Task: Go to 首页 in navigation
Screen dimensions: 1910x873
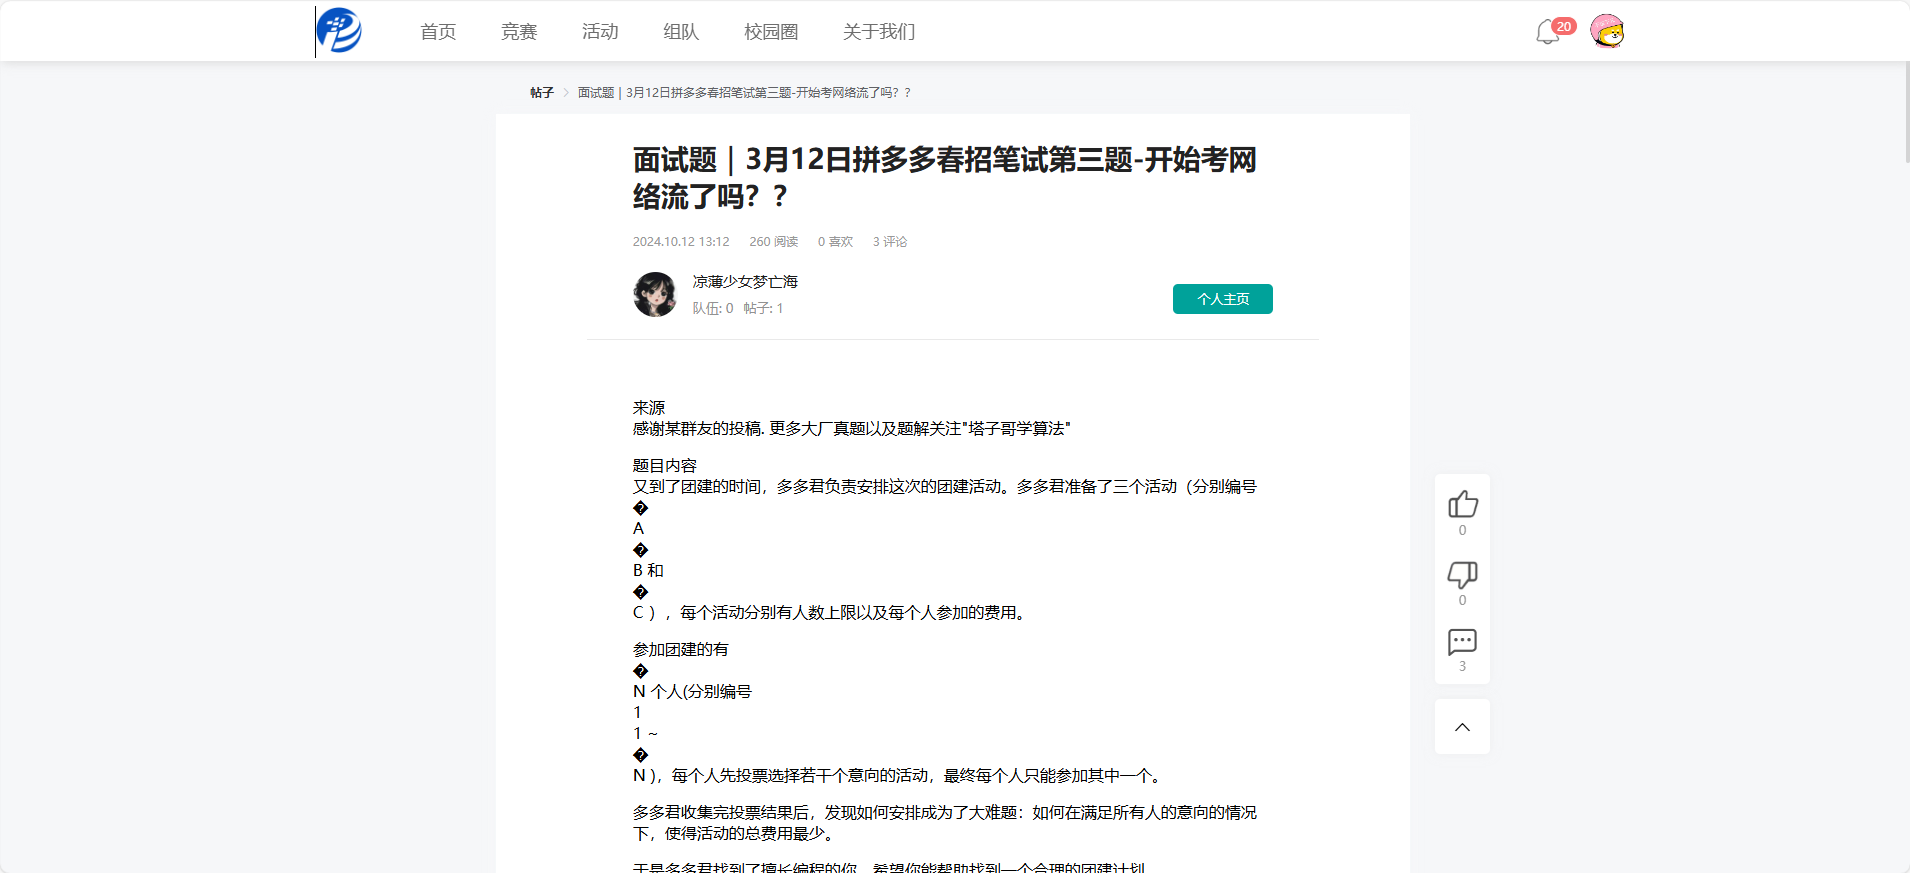Action: [x=438, y=32]
